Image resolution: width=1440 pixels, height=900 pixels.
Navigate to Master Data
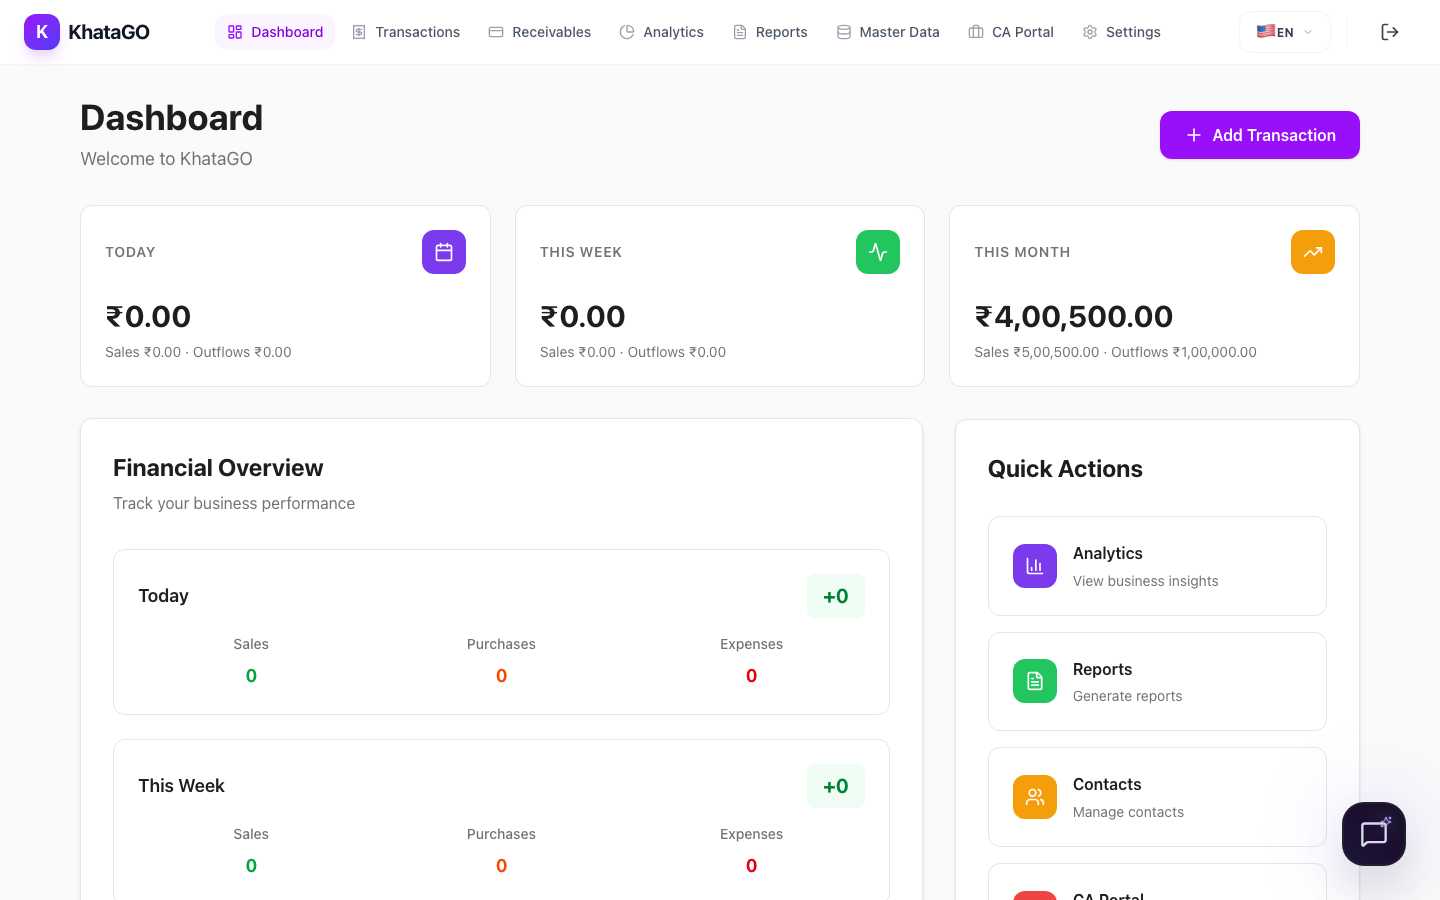point(888,31)
